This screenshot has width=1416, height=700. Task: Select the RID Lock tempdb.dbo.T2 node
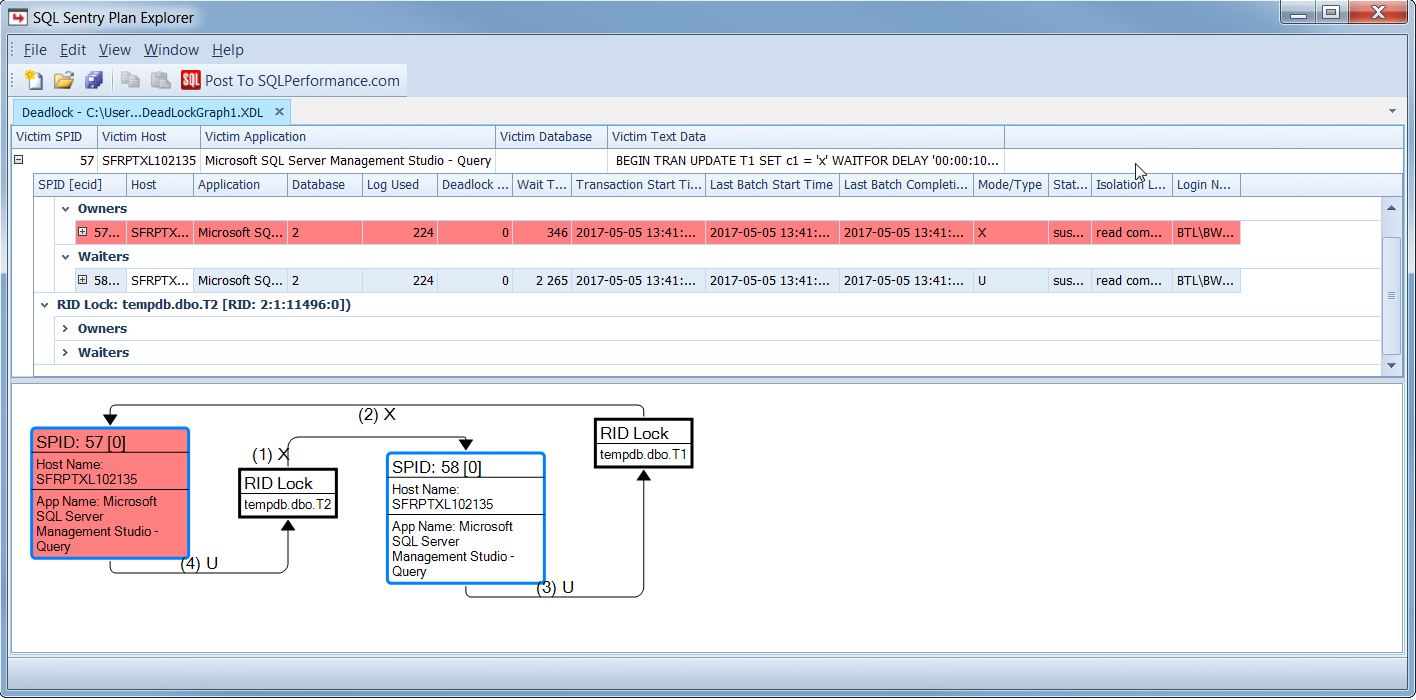point(288,493)
